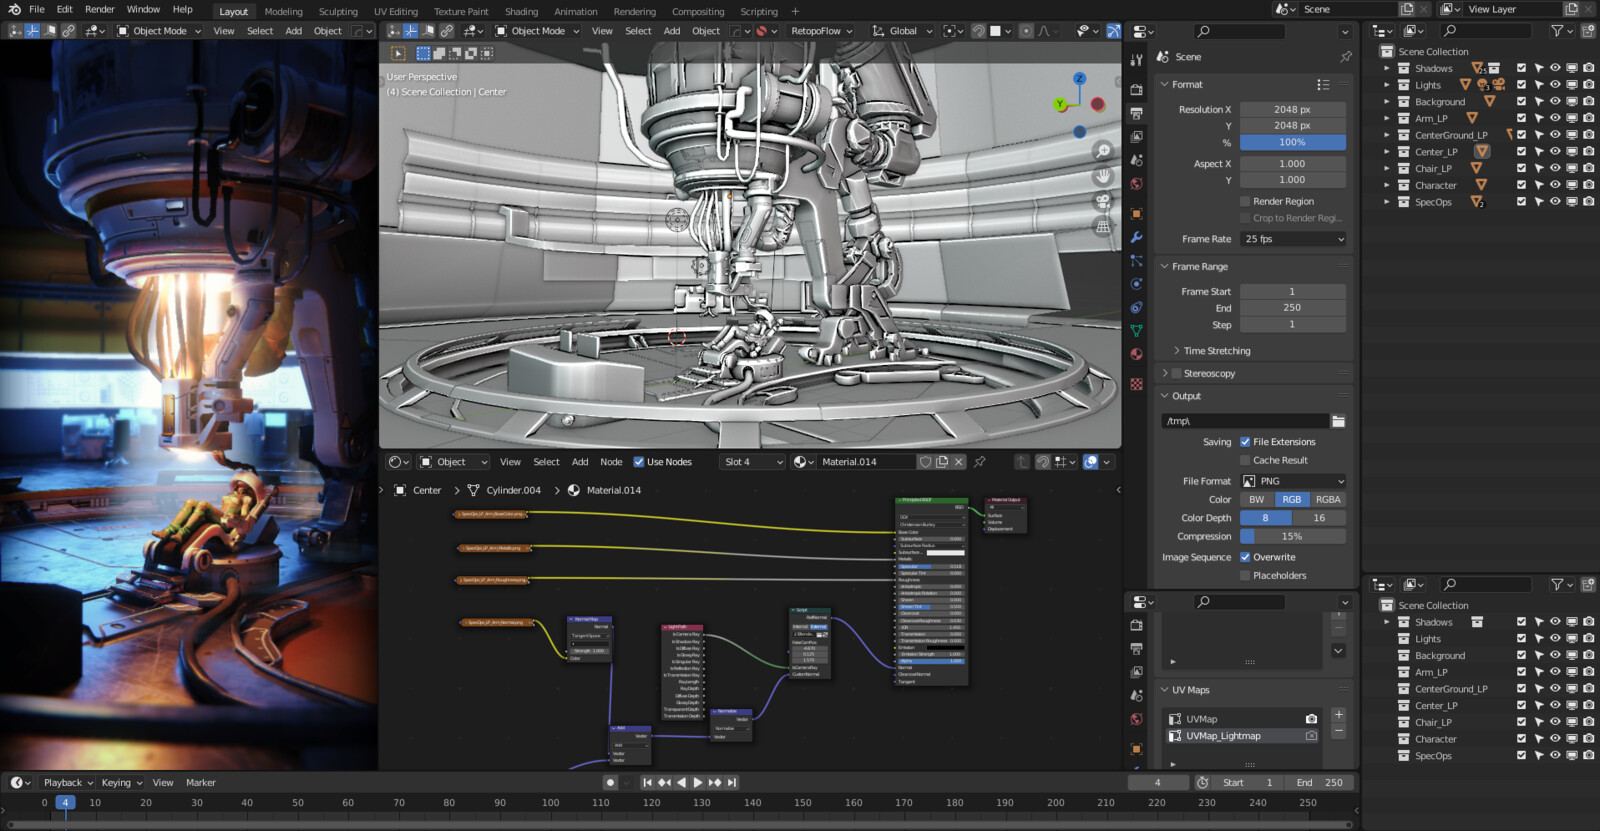Pin the node editor material
1600x831 pixels.
(980, 462)
